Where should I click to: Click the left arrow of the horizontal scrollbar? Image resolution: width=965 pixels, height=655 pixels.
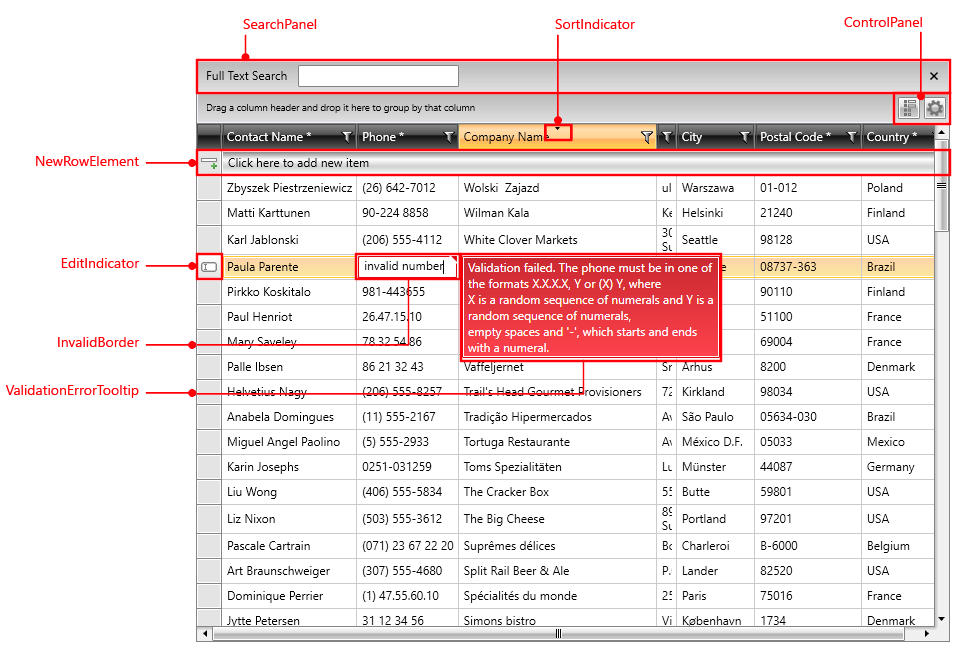coord(205,634)
